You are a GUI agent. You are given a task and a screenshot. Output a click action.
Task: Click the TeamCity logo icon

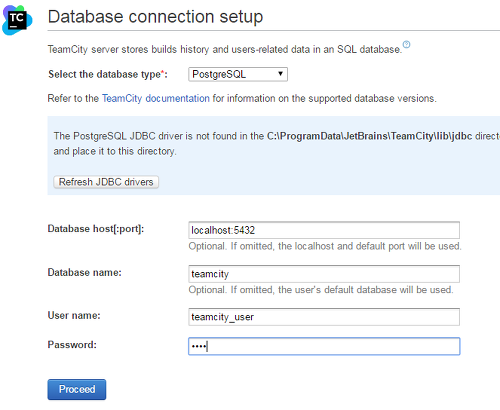pyautogui.click(x=17, y=20)
